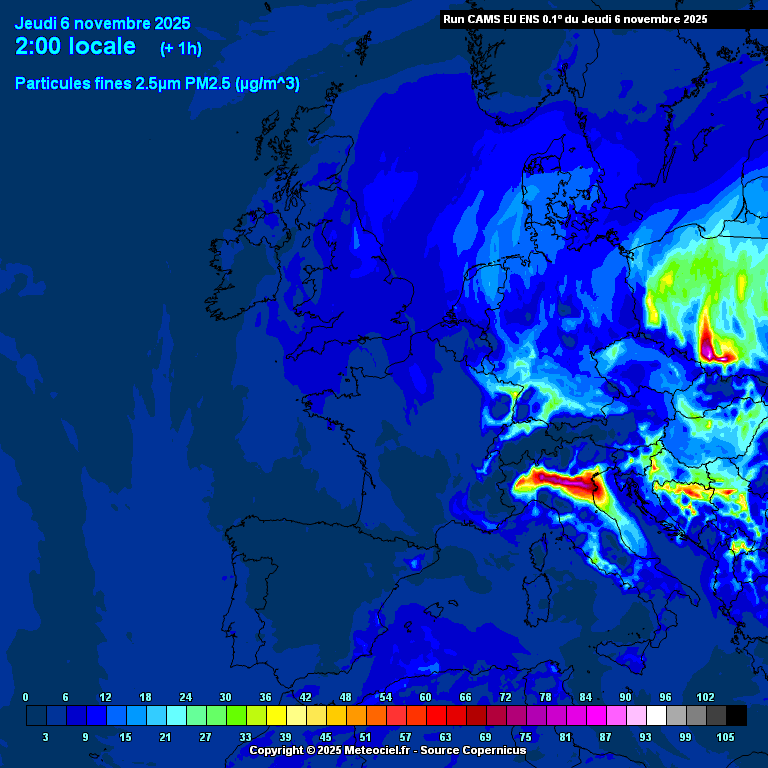Pick the orange swatch between 48 and 51
This screenshot has width=768, height=768.
coord(356,715)
